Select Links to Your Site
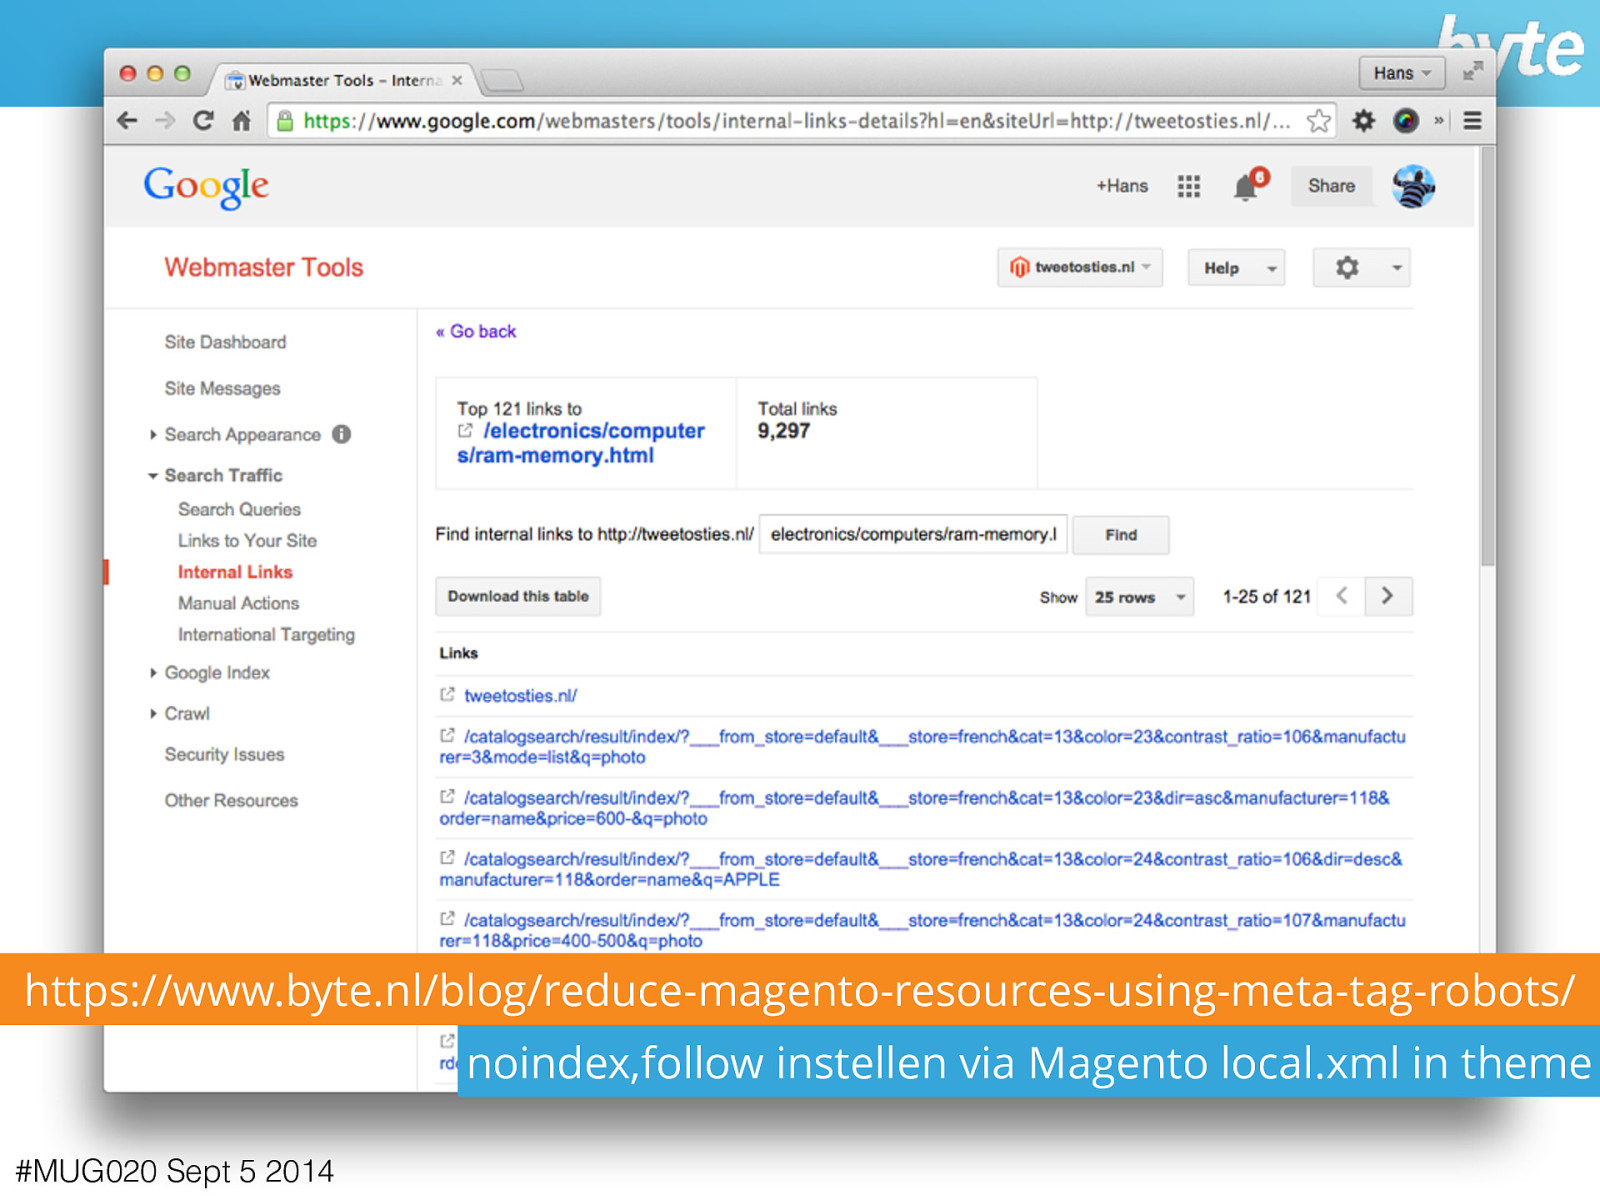This screenshot has height=1200, width=1600. [x=247, y=540]
